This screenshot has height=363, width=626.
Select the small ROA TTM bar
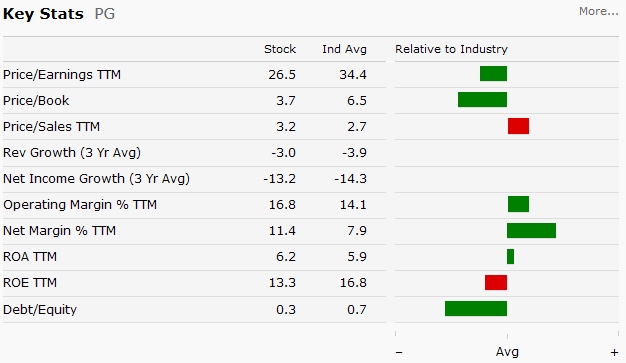click(x=510, y=256)
